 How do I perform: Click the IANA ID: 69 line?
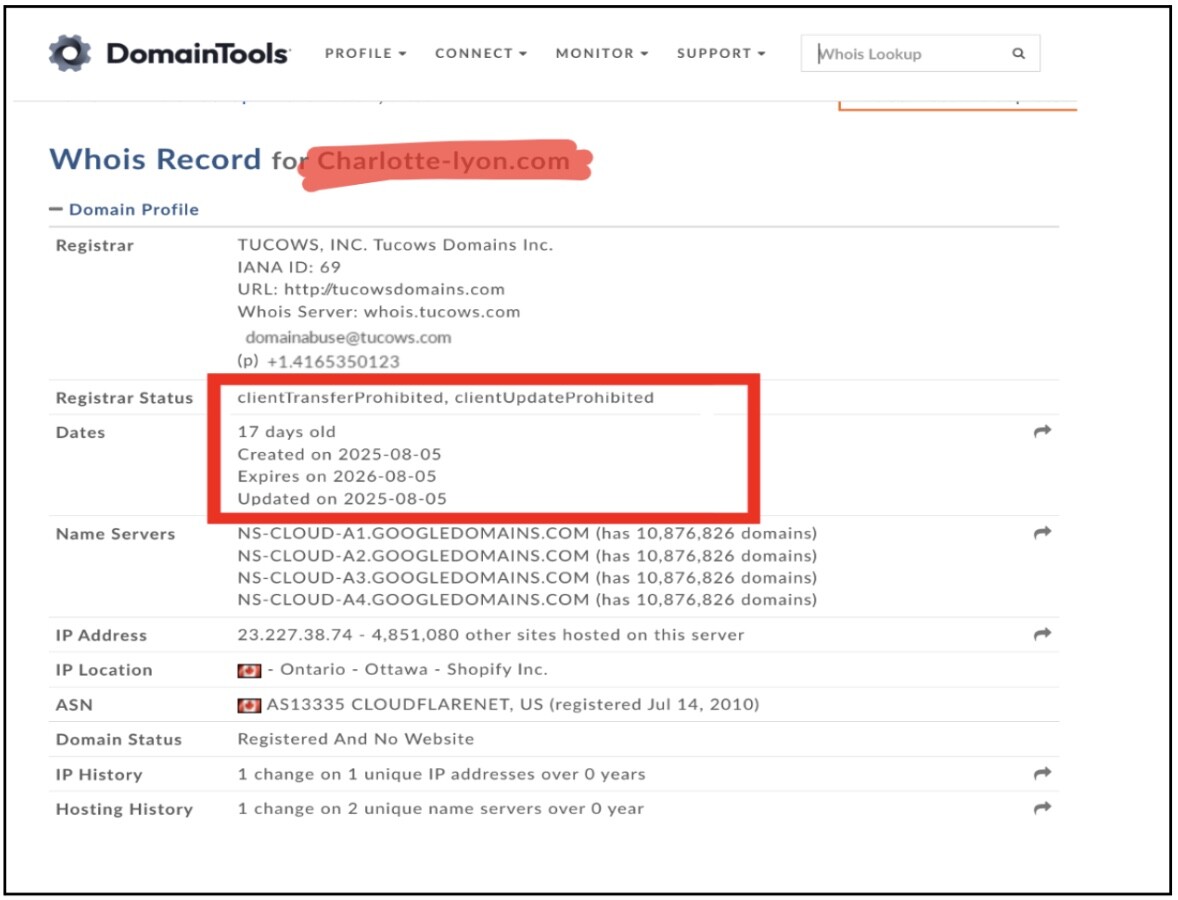289,267
